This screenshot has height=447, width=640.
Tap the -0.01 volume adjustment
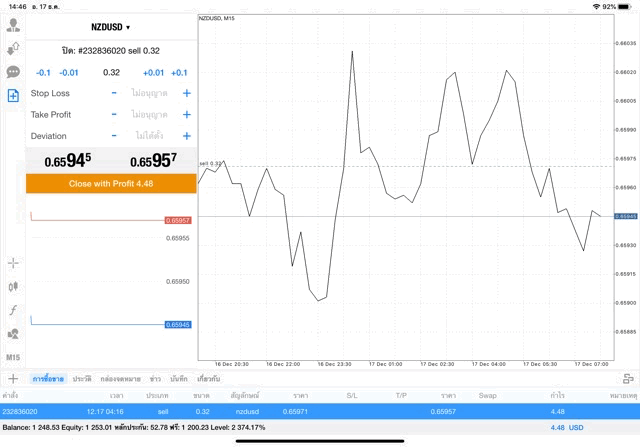coord(69,72)
